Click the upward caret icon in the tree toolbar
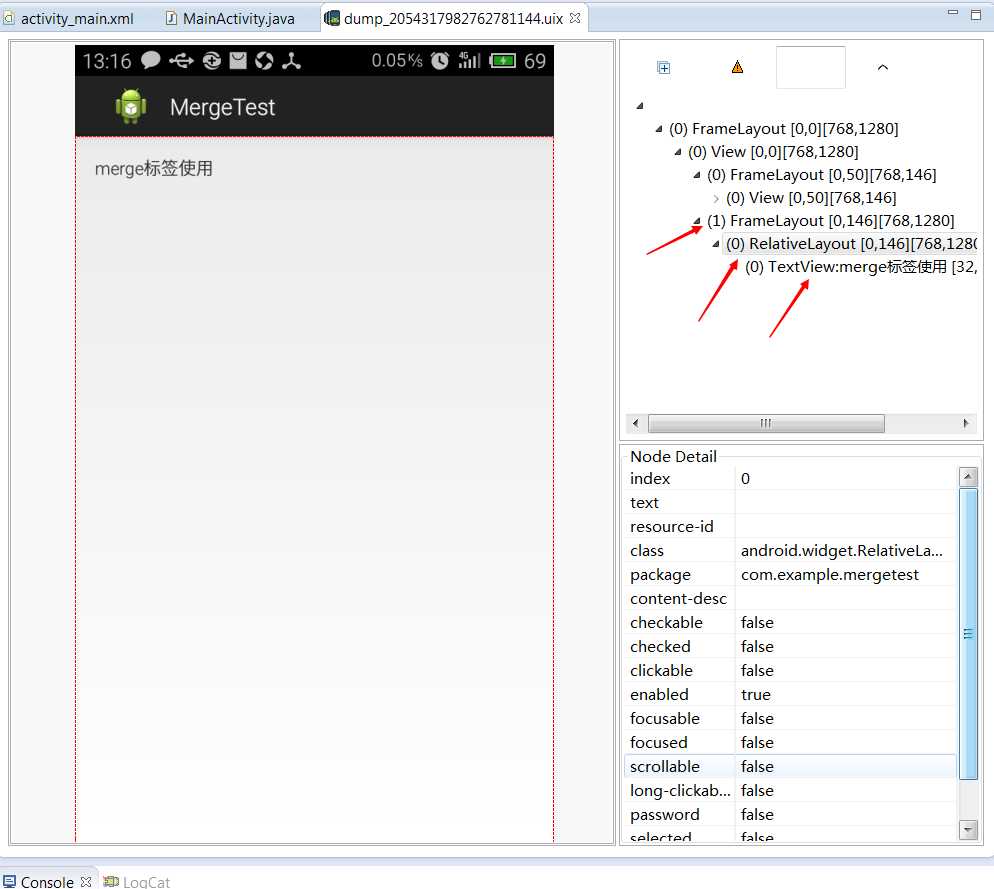 click(882, 67)
